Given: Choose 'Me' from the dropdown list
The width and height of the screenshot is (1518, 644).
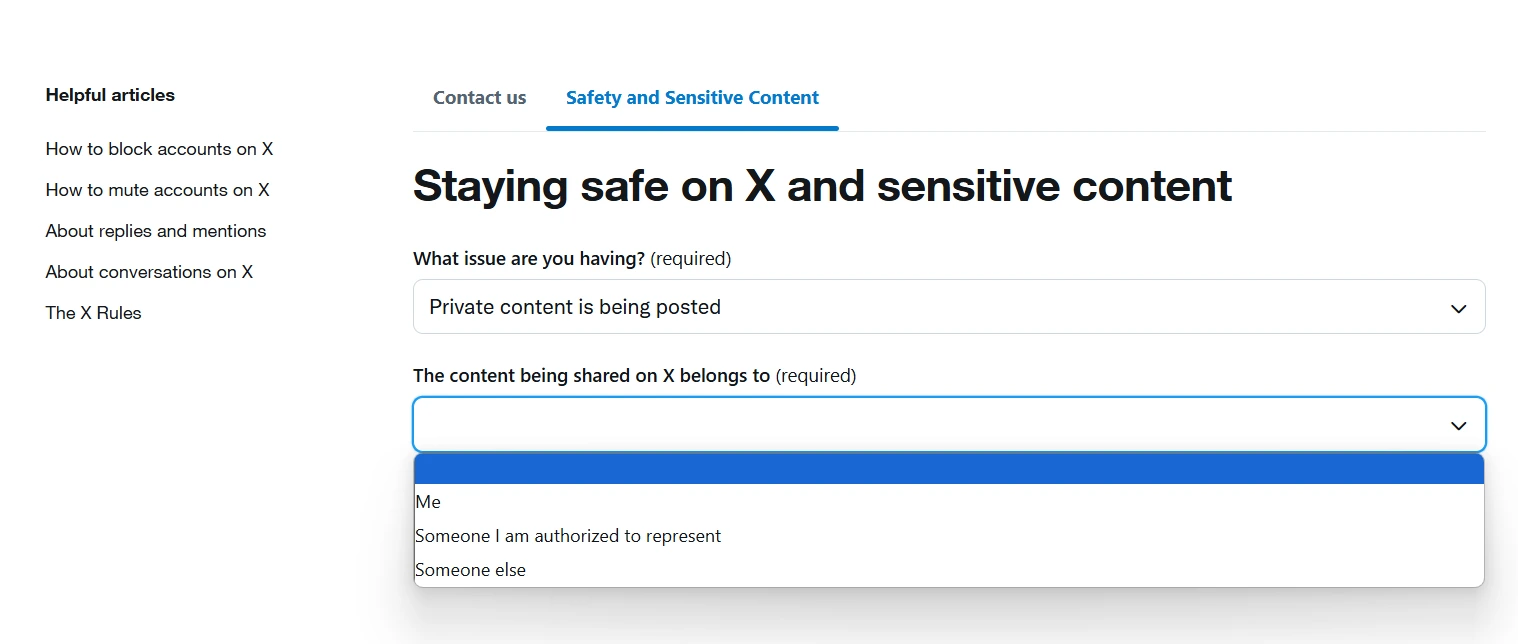Looking at the screenshot, I should [428, 502].
